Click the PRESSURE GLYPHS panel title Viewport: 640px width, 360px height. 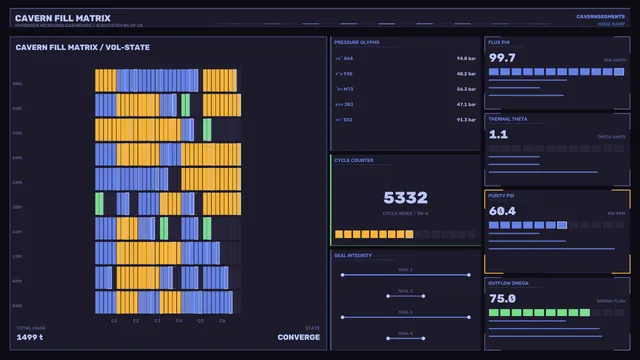click(356, 42)
